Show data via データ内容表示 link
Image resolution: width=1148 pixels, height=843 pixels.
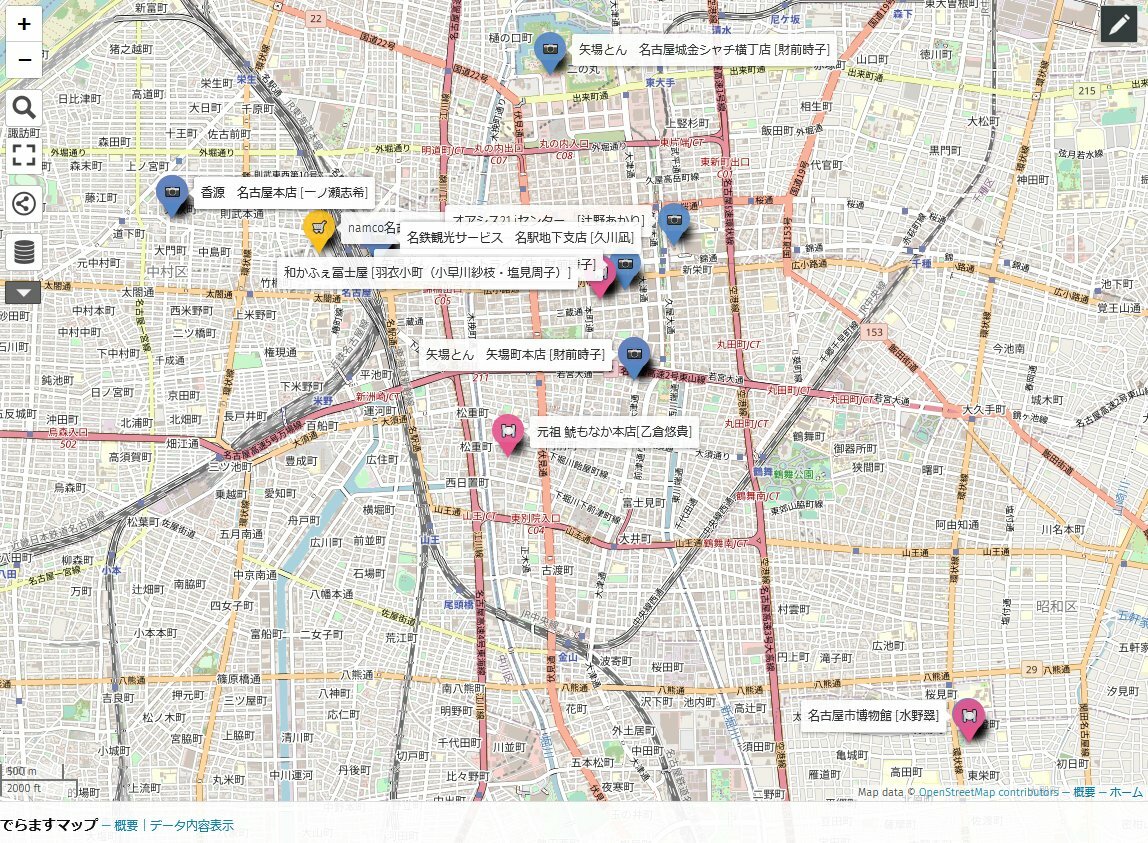pyautogui.click(x=192, y=825)
